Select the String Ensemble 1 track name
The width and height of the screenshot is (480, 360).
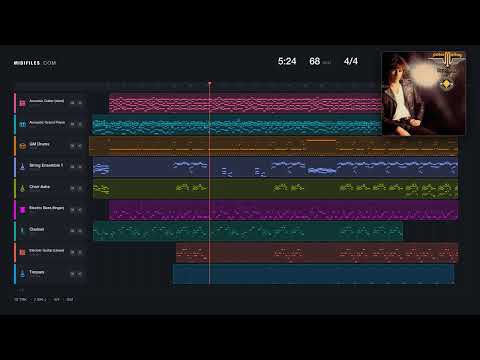coord(46,165)
